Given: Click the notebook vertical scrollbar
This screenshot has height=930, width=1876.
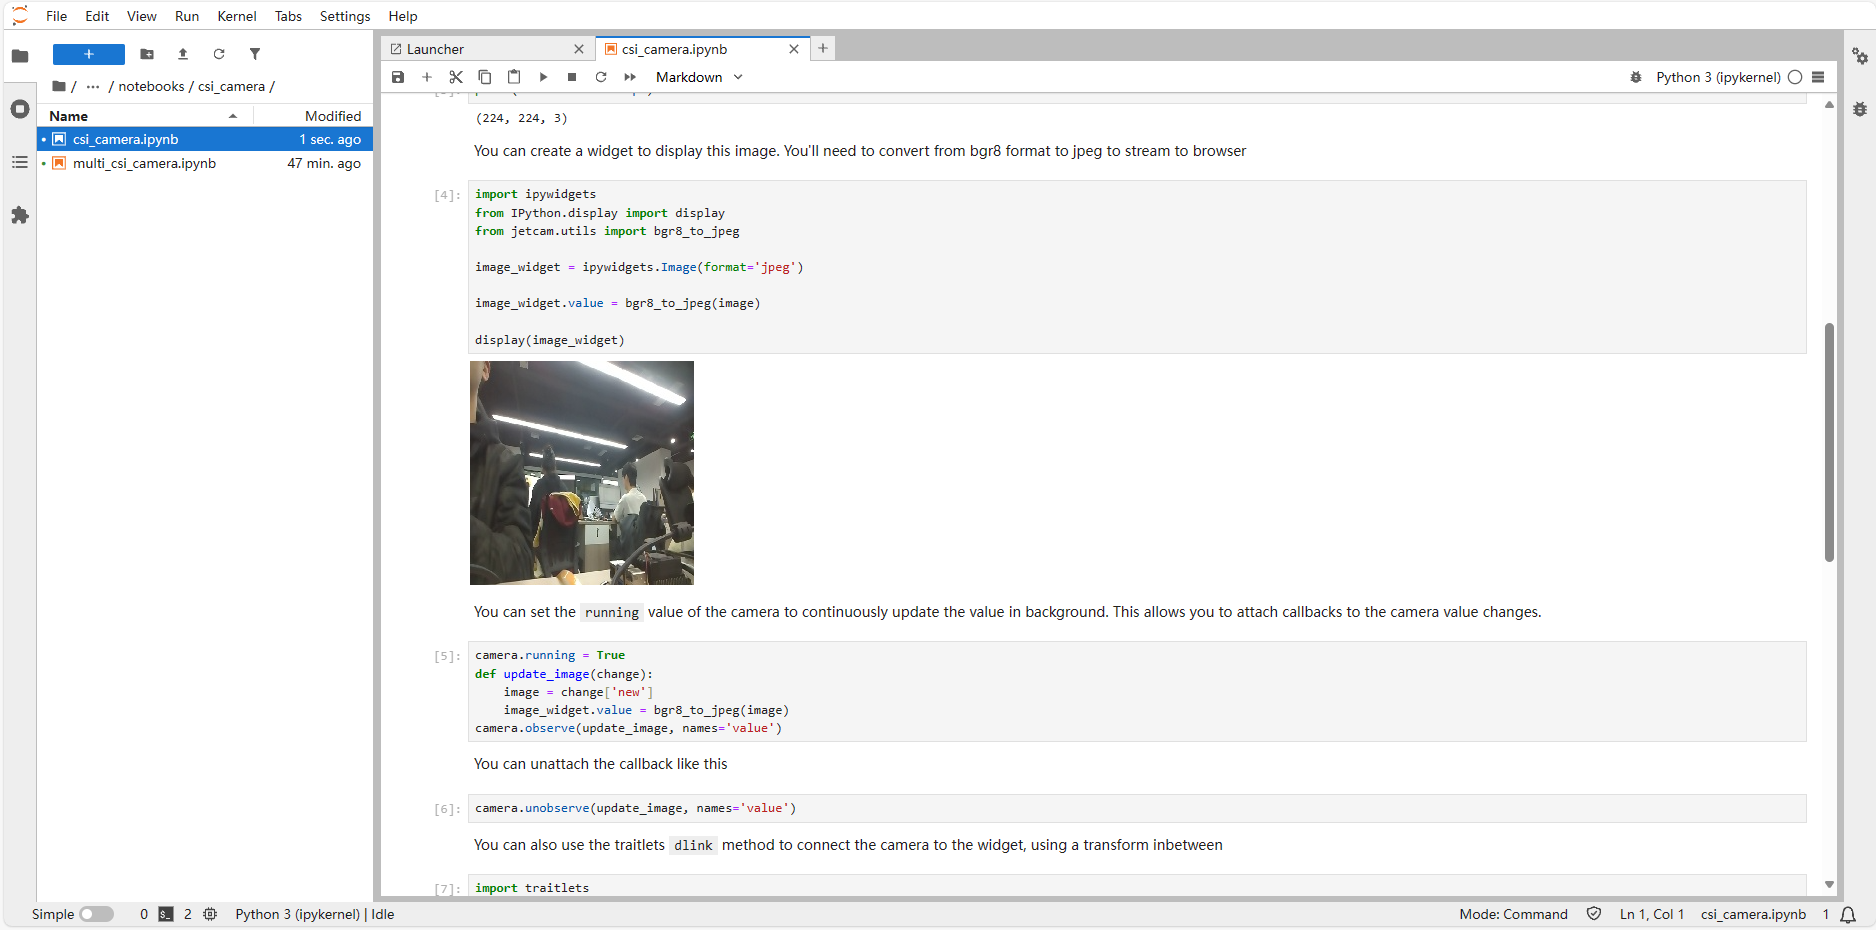Looking at the screenshot, I should pyautogui.click(x=1829, y=442).
